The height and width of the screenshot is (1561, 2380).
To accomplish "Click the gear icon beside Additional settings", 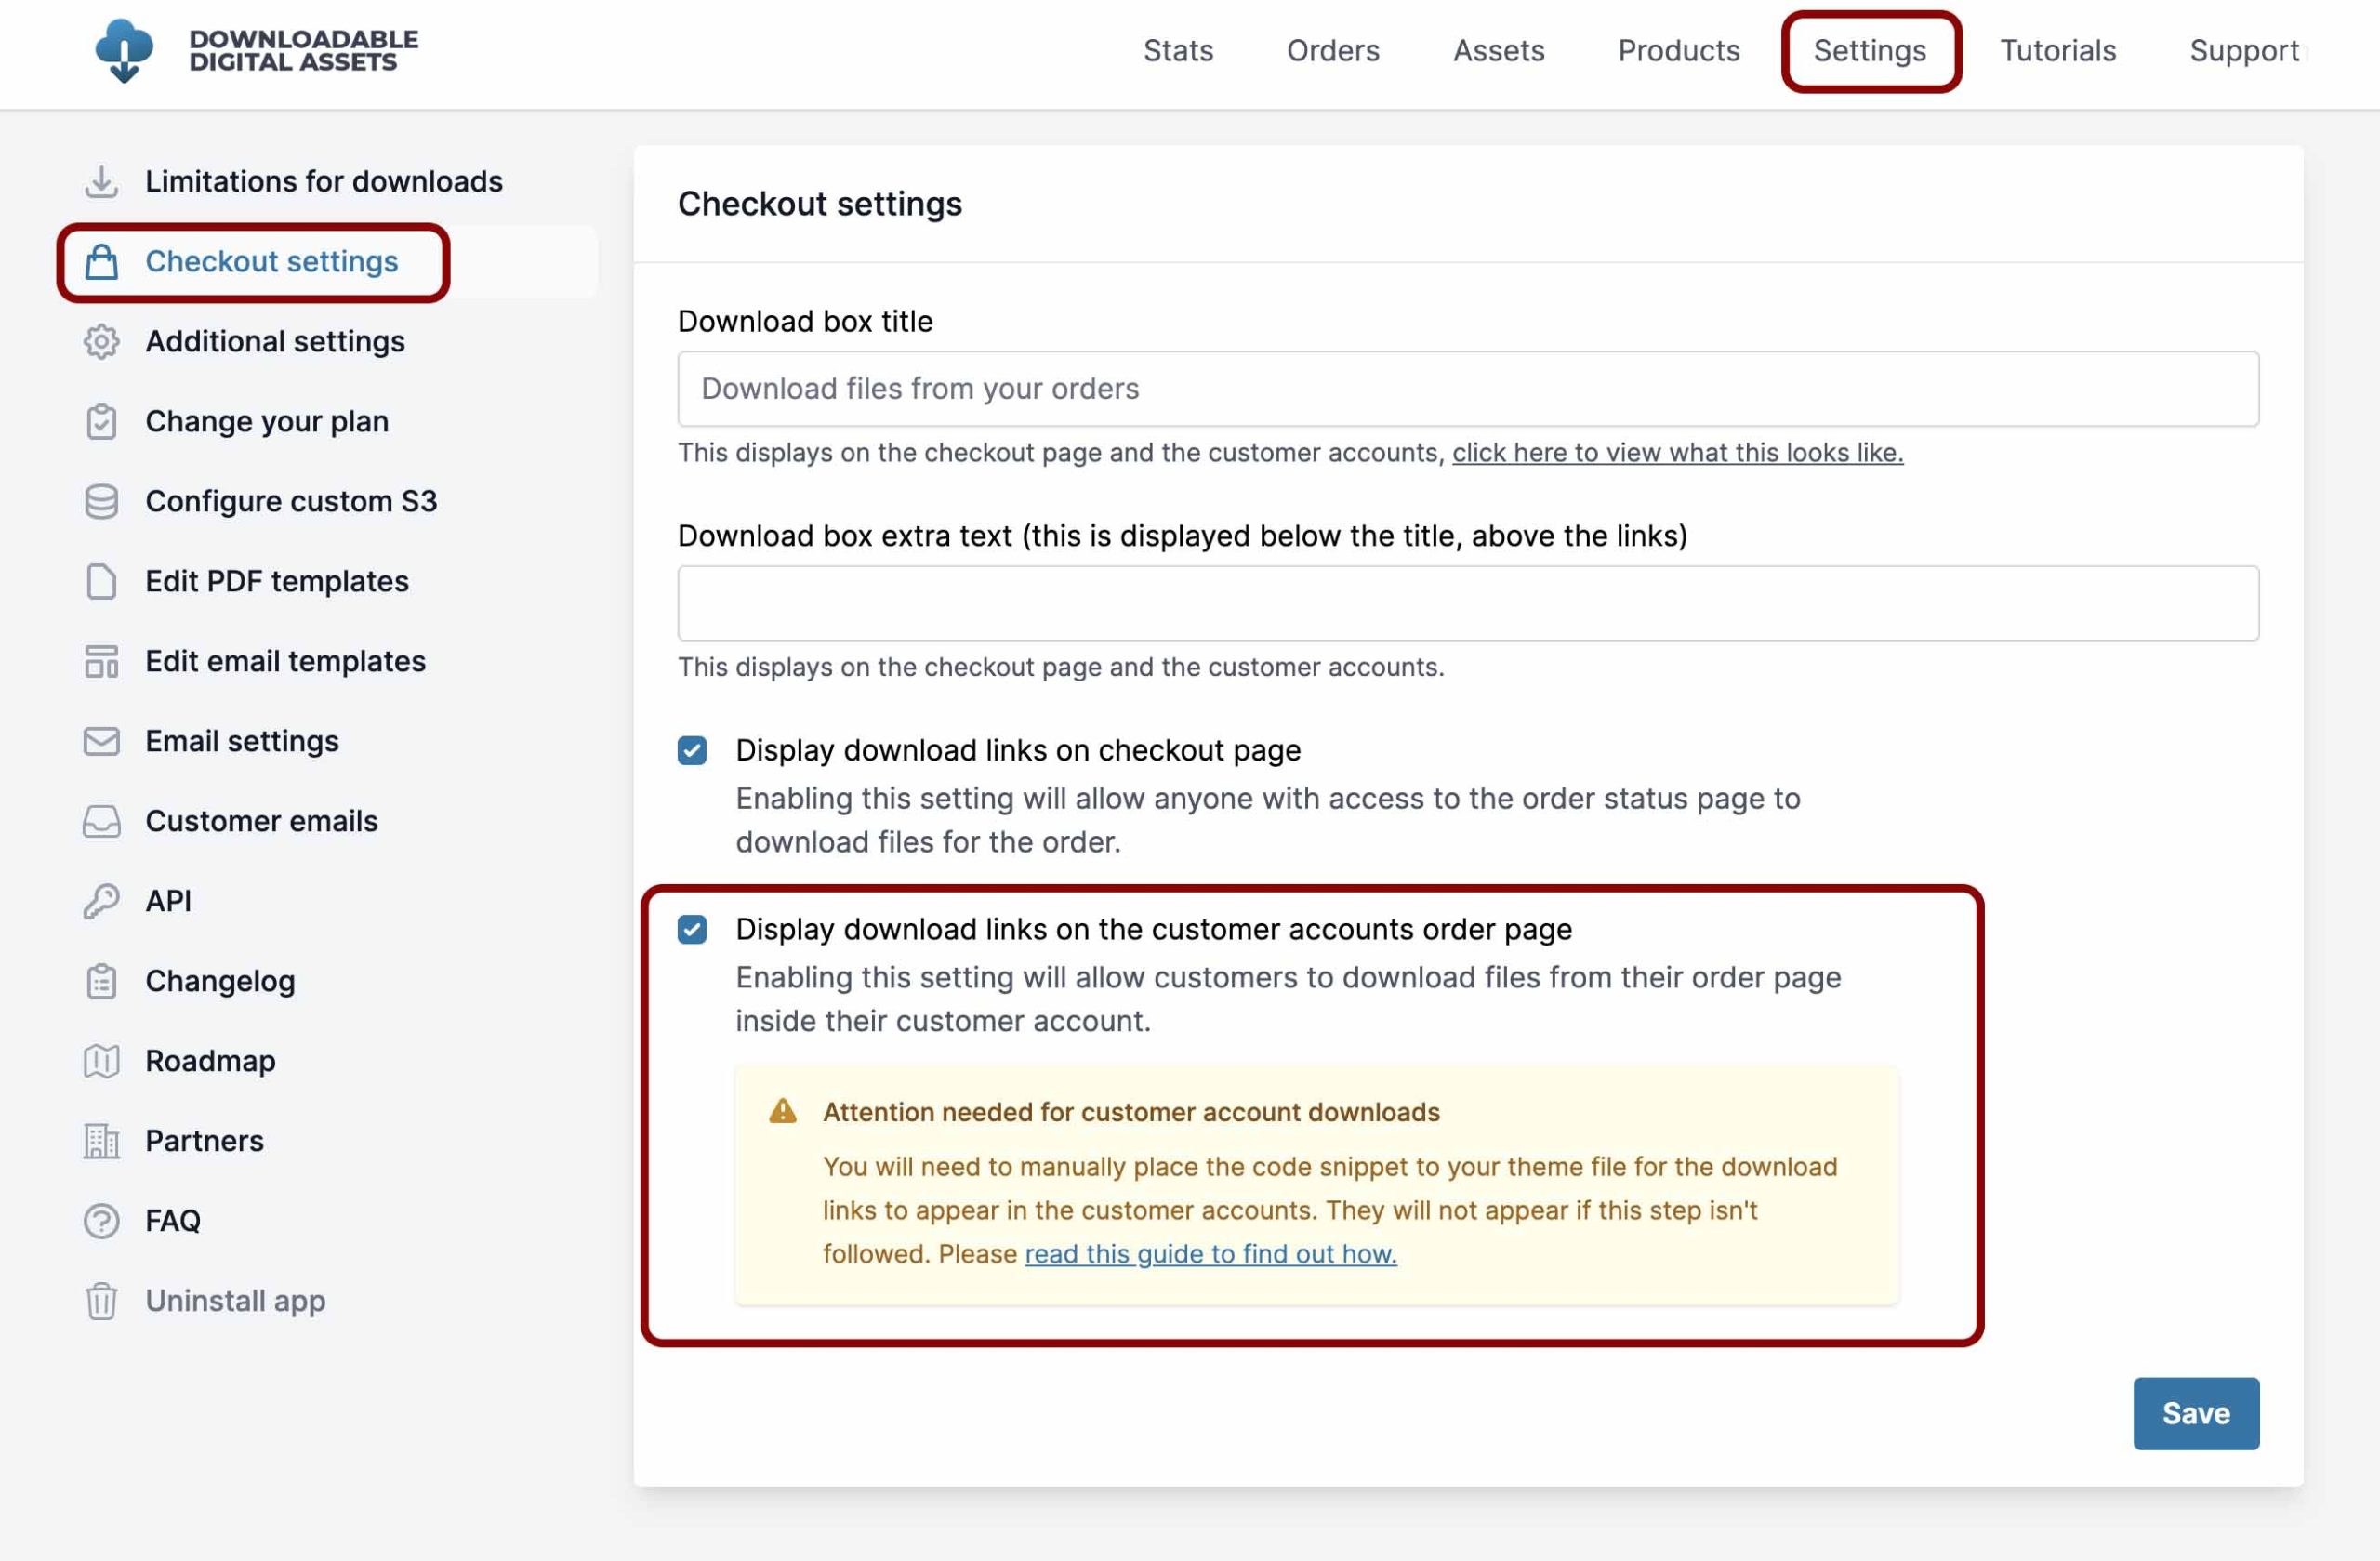I will click(101, 341).
